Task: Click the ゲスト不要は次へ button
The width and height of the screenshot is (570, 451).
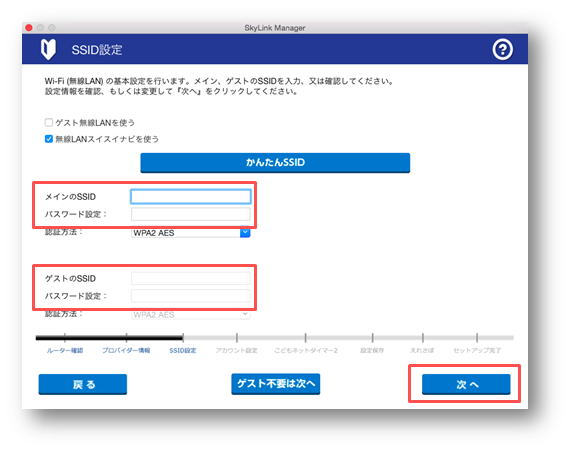Action: [276, 384]
